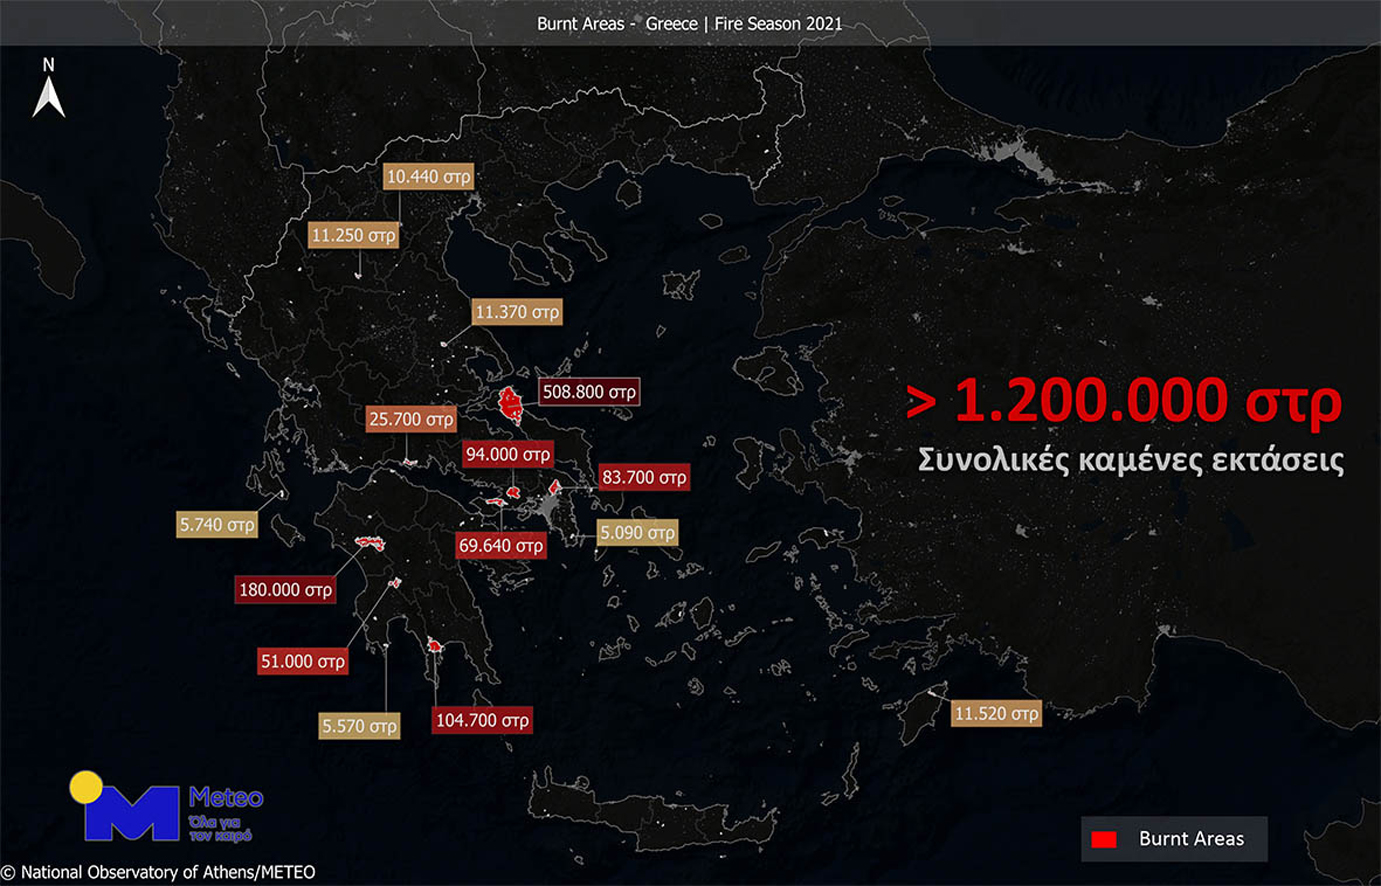This screenshot has width=1381, height=886.
Task: Select the 180.000 στρ label
Action: 285,590
